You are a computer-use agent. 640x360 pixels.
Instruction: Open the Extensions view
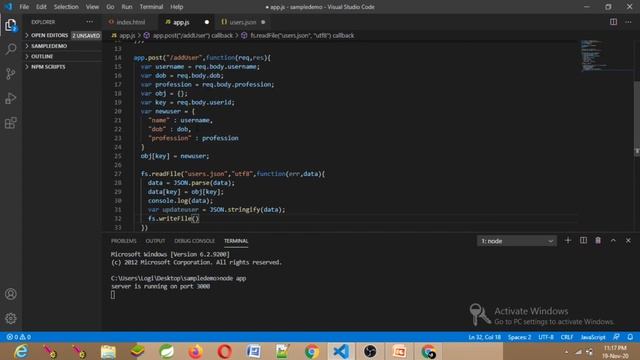tap(11, 123)
